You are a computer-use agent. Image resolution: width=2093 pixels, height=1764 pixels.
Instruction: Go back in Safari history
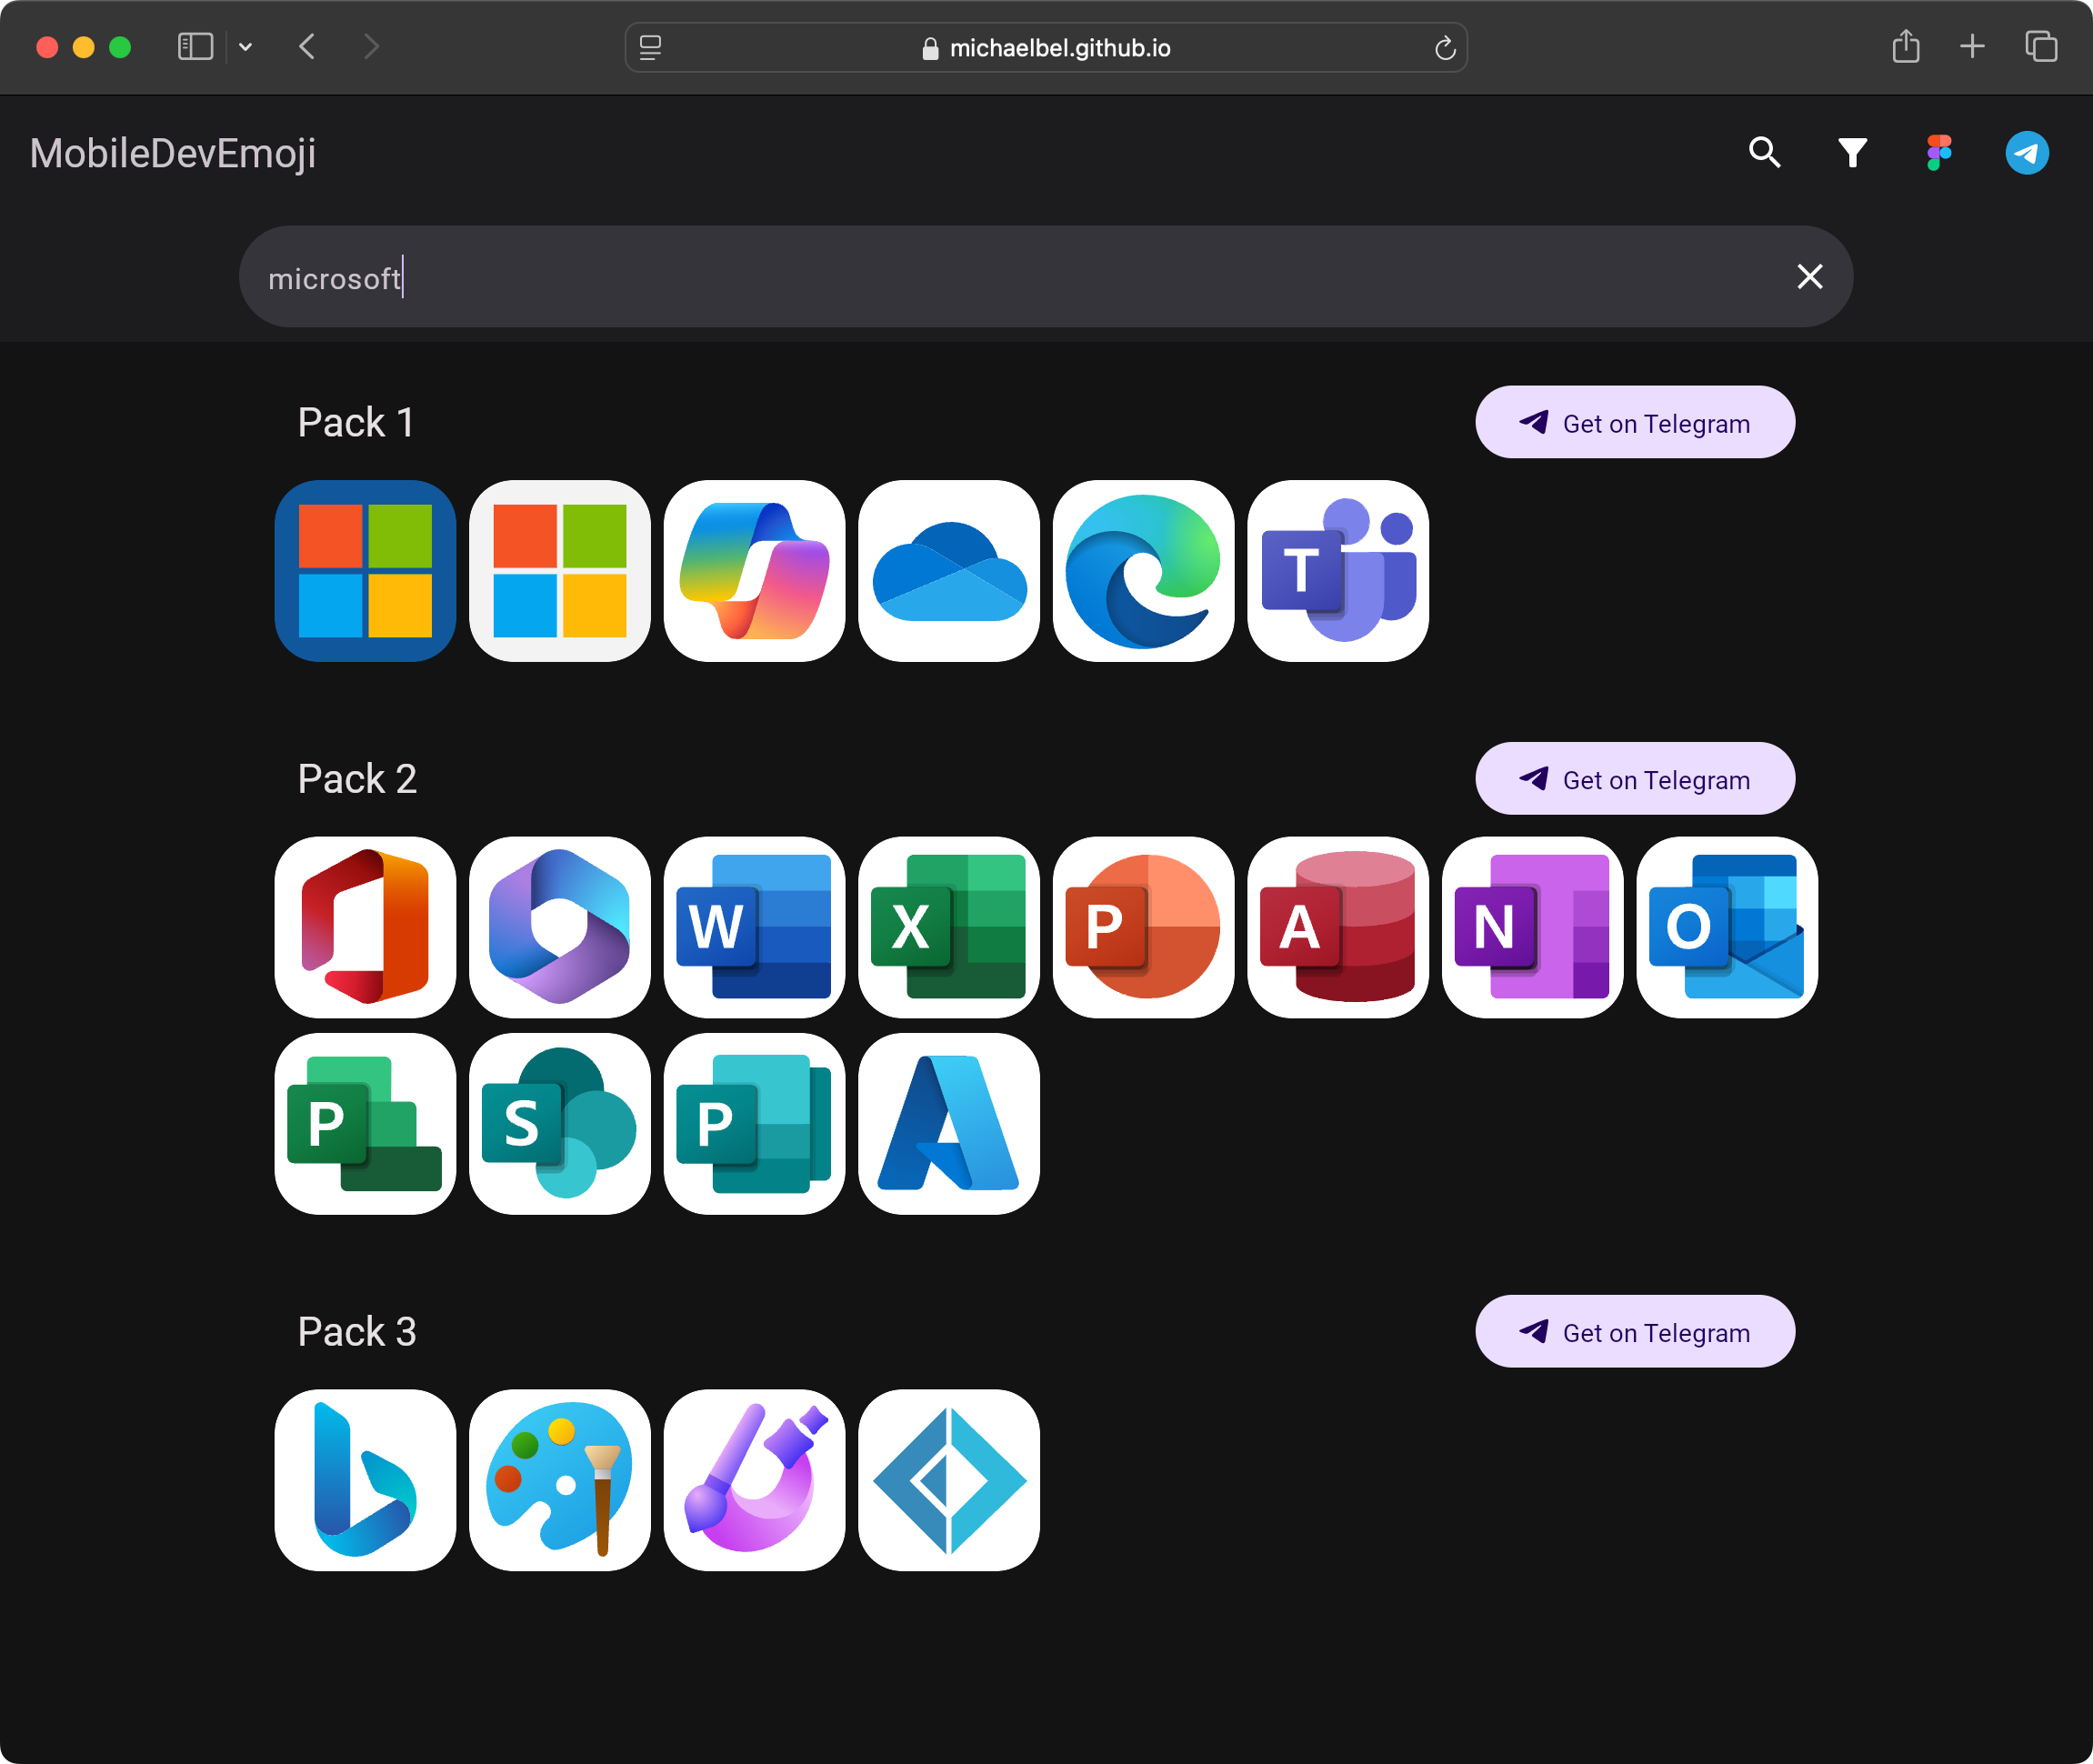point(308,47)
